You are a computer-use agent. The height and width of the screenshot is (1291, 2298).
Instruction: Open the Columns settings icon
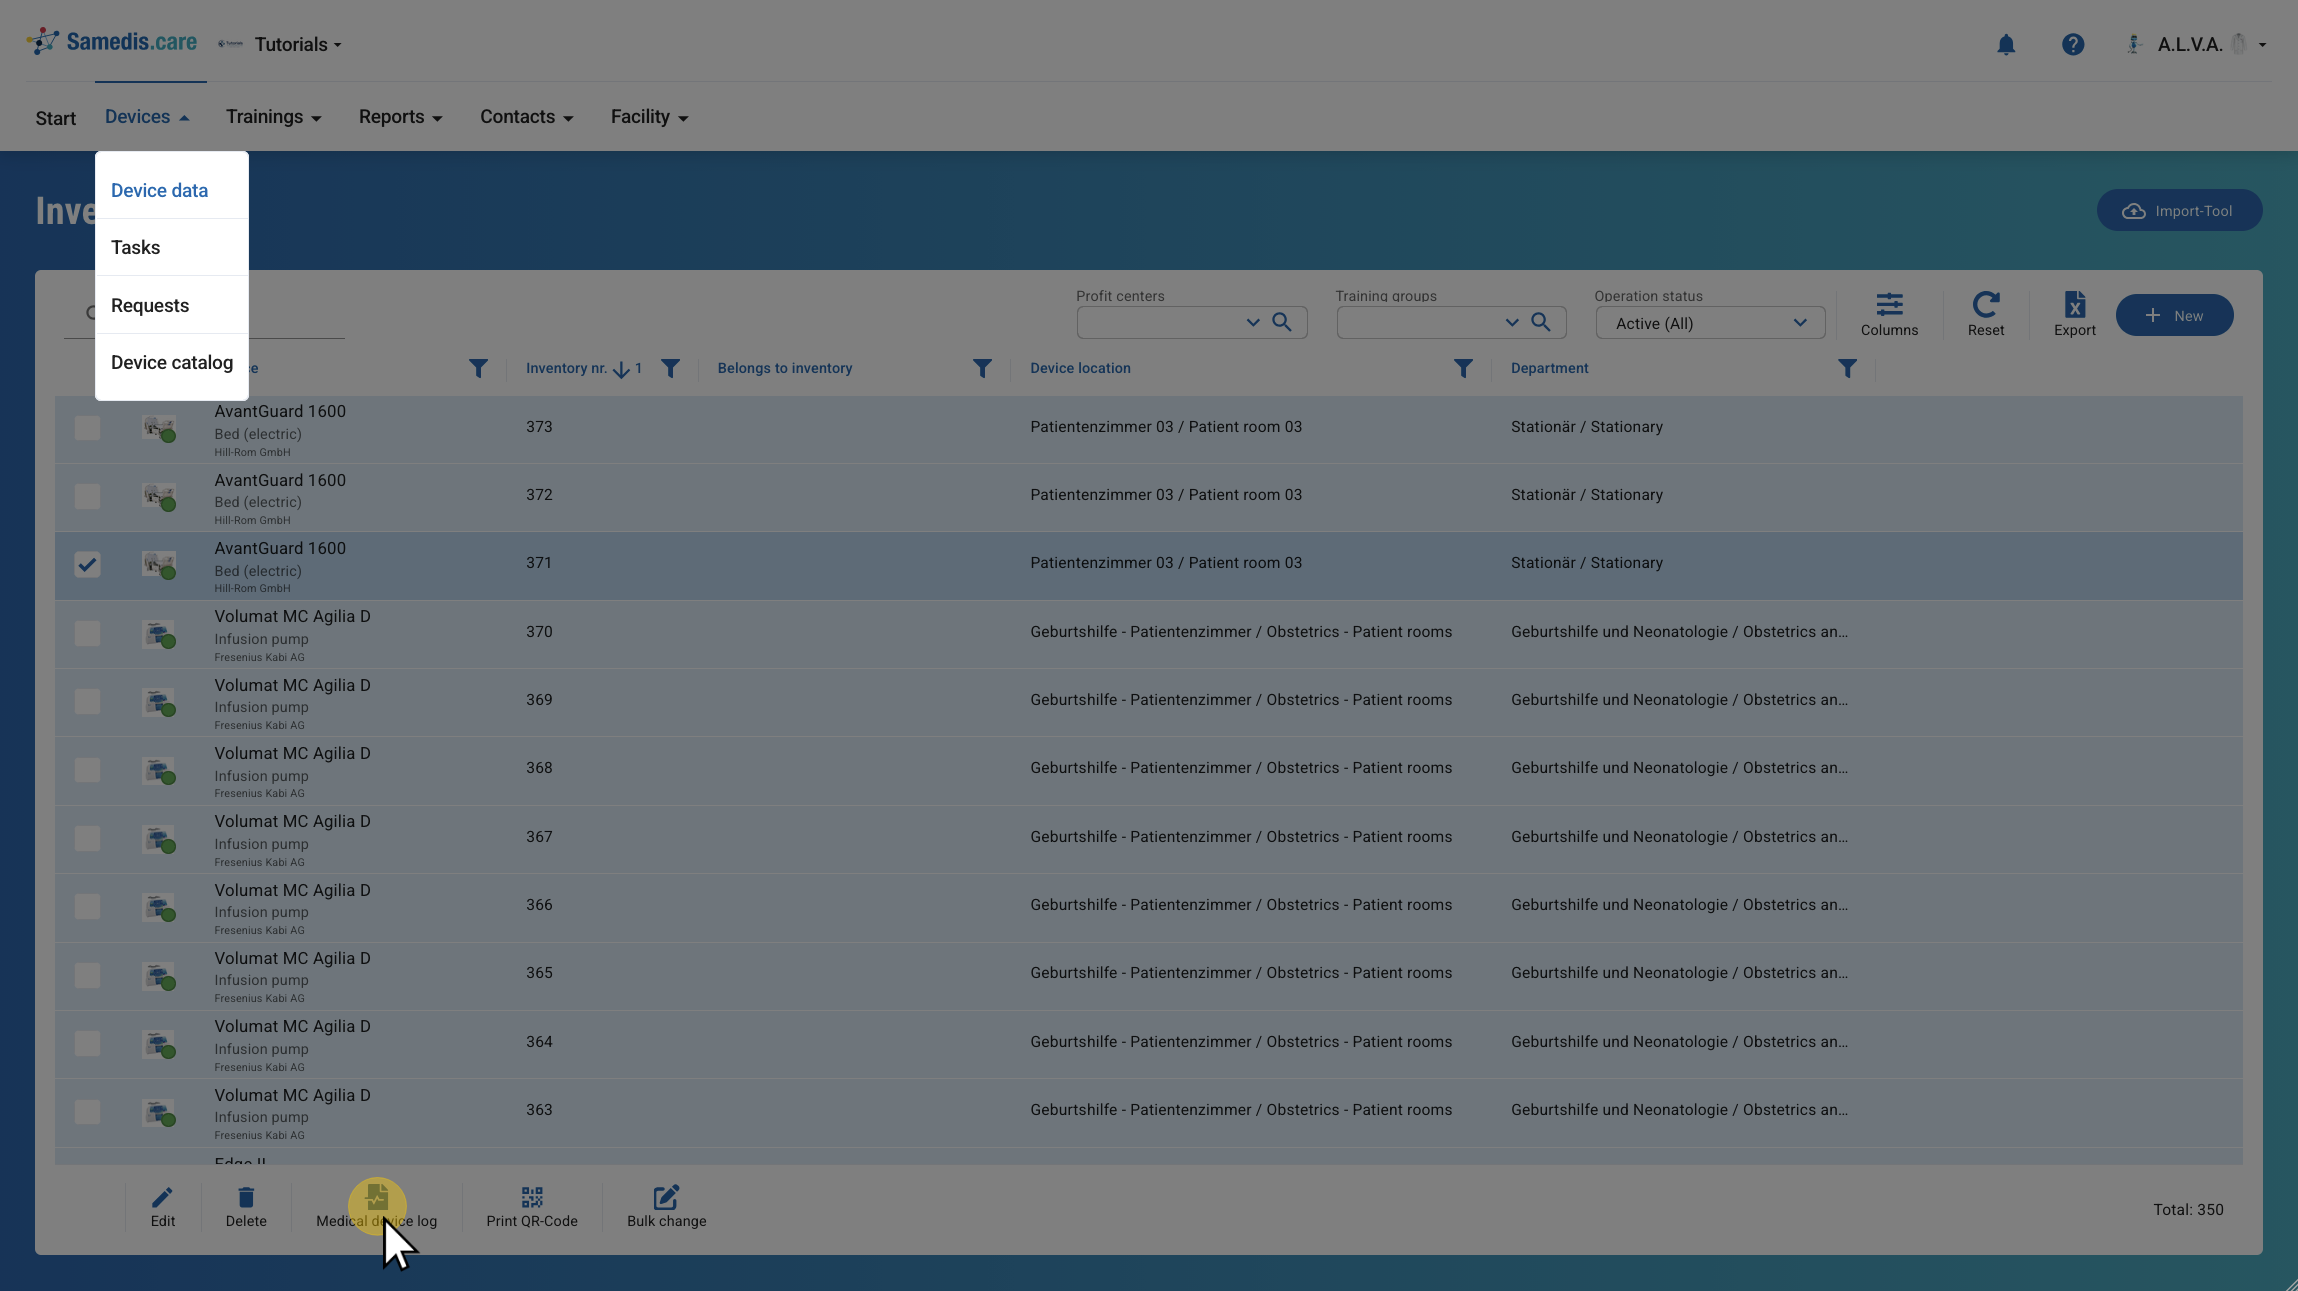(1889, 314)
